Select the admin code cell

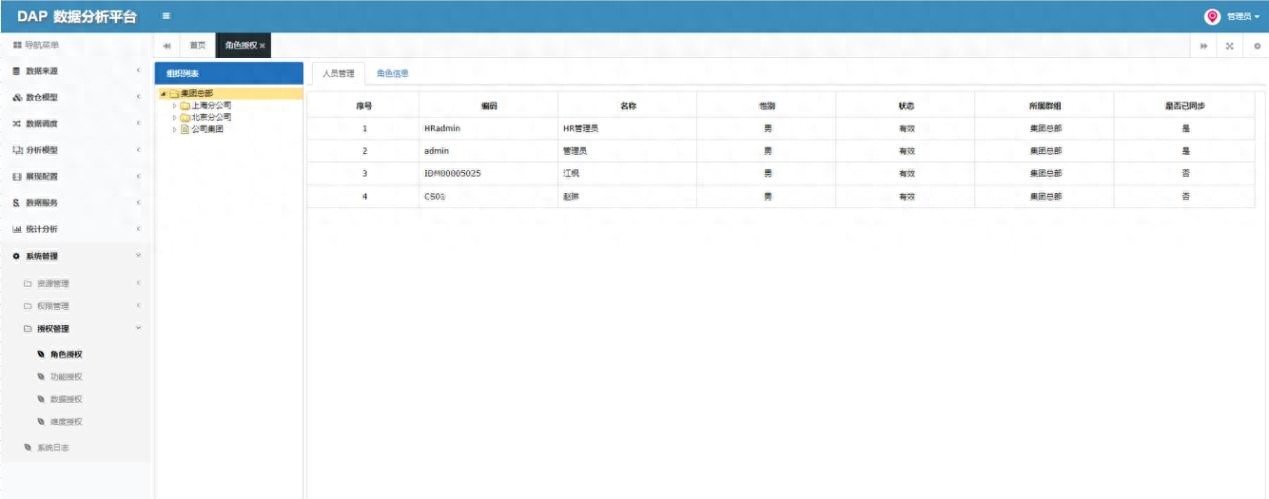click(489, 151)
